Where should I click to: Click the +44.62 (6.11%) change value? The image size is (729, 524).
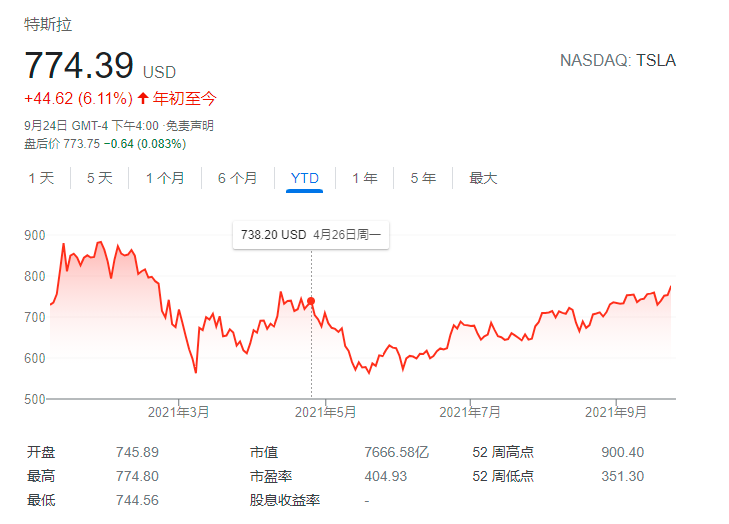(x=79, y=99)
